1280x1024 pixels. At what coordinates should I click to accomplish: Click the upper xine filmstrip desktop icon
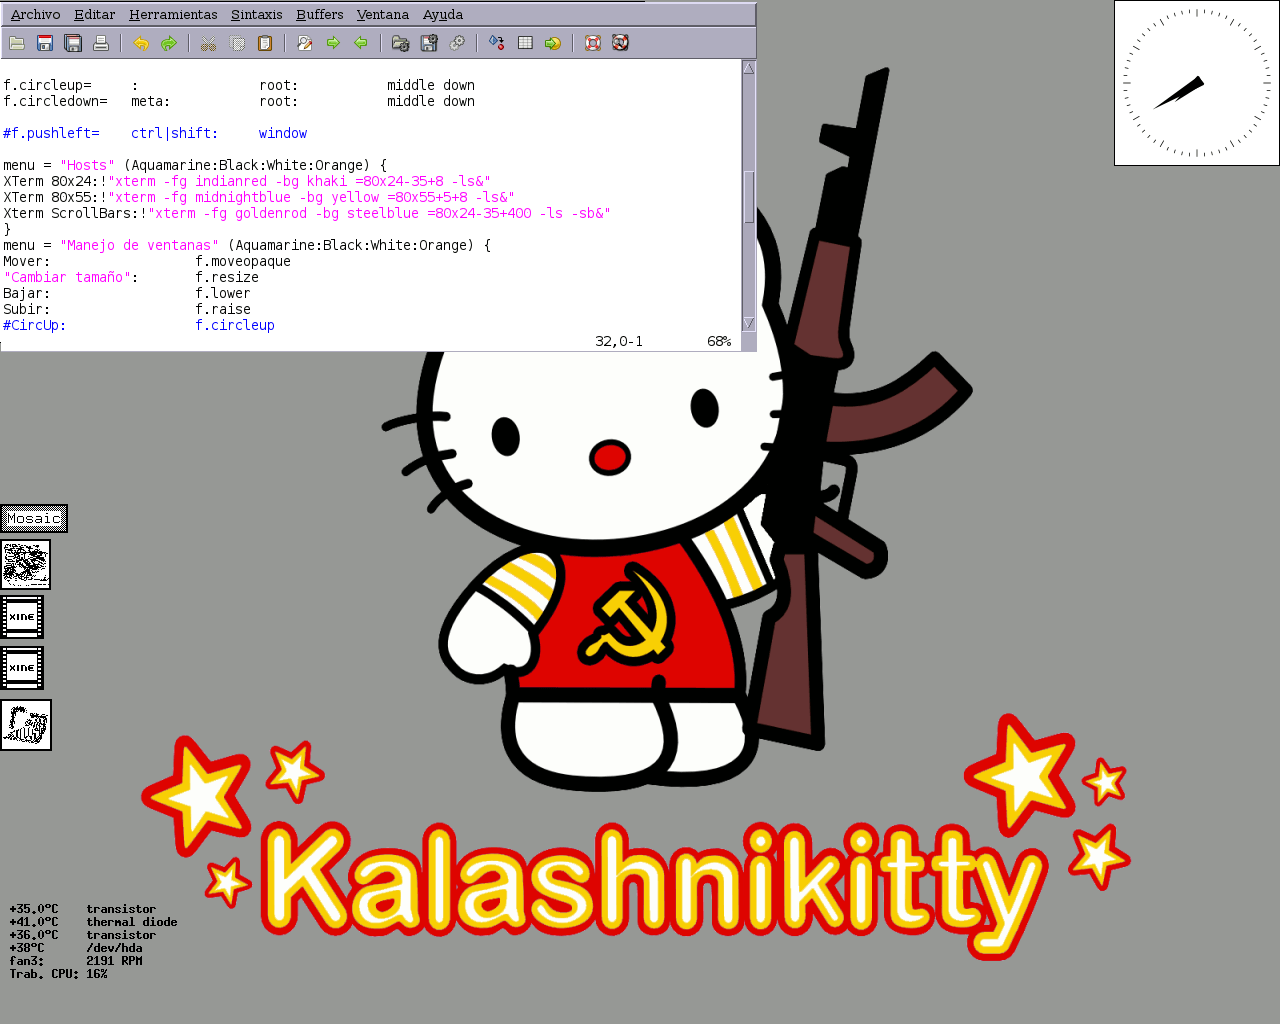(22, 617)
